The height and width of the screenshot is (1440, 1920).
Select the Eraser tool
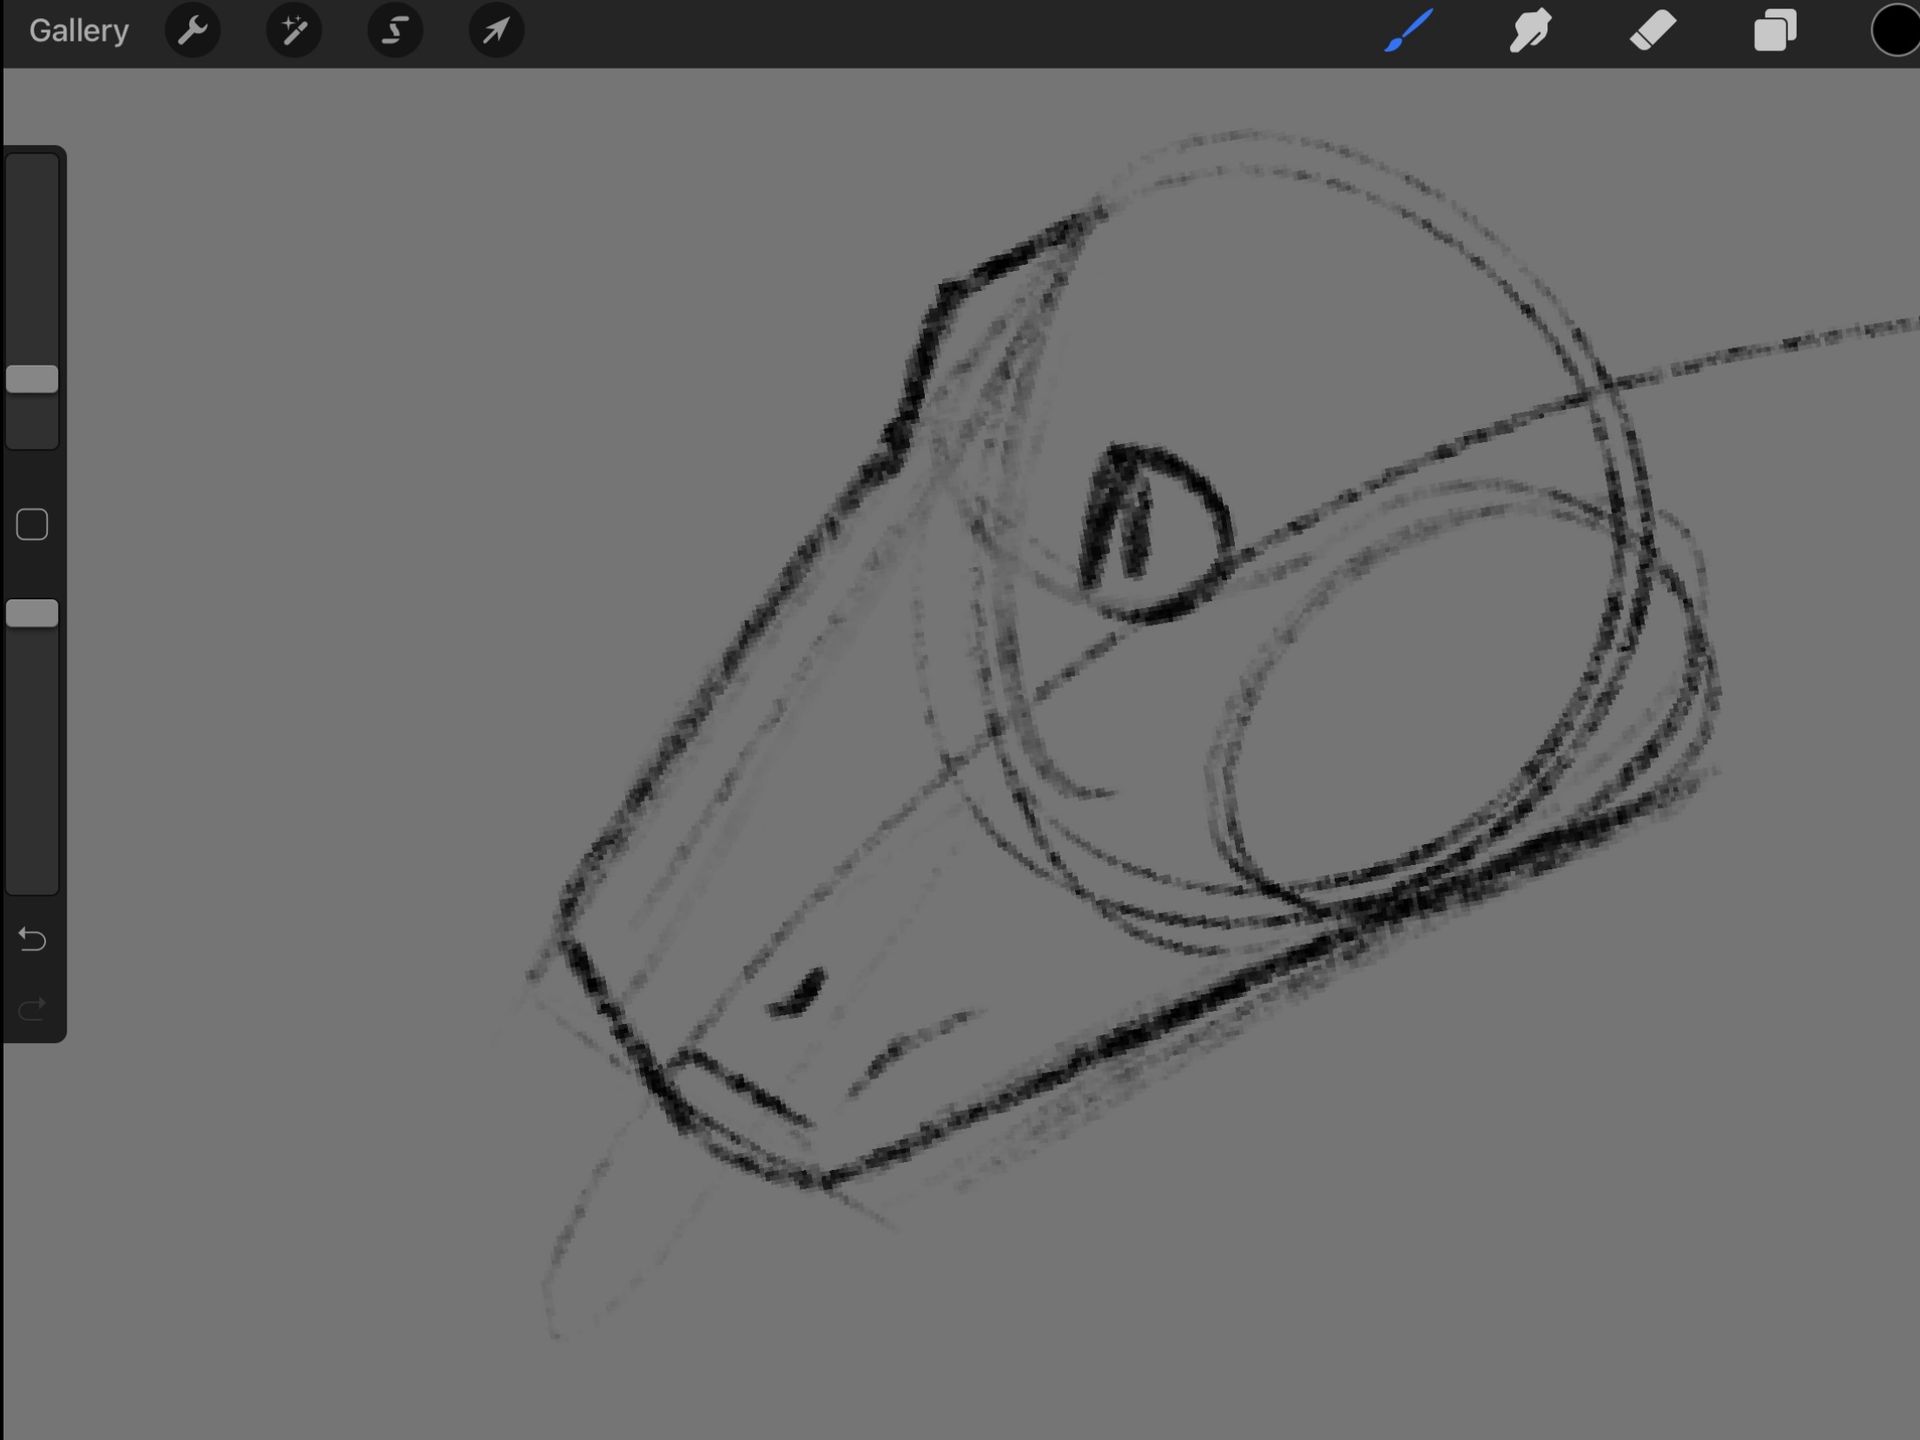pyautogui.click(x=1653, y=31)
